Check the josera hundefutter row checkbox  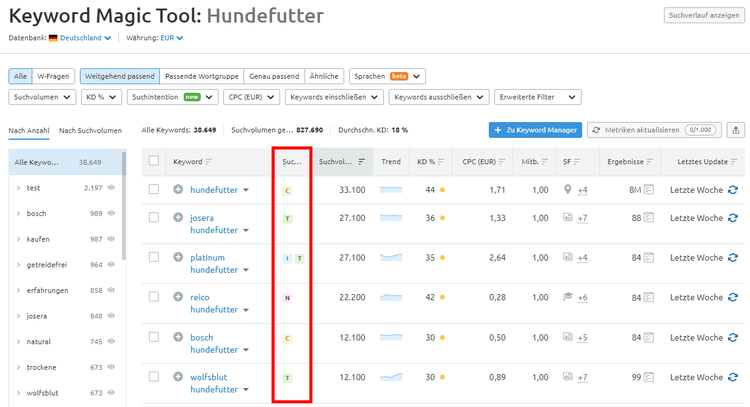[x=154, y=217]
